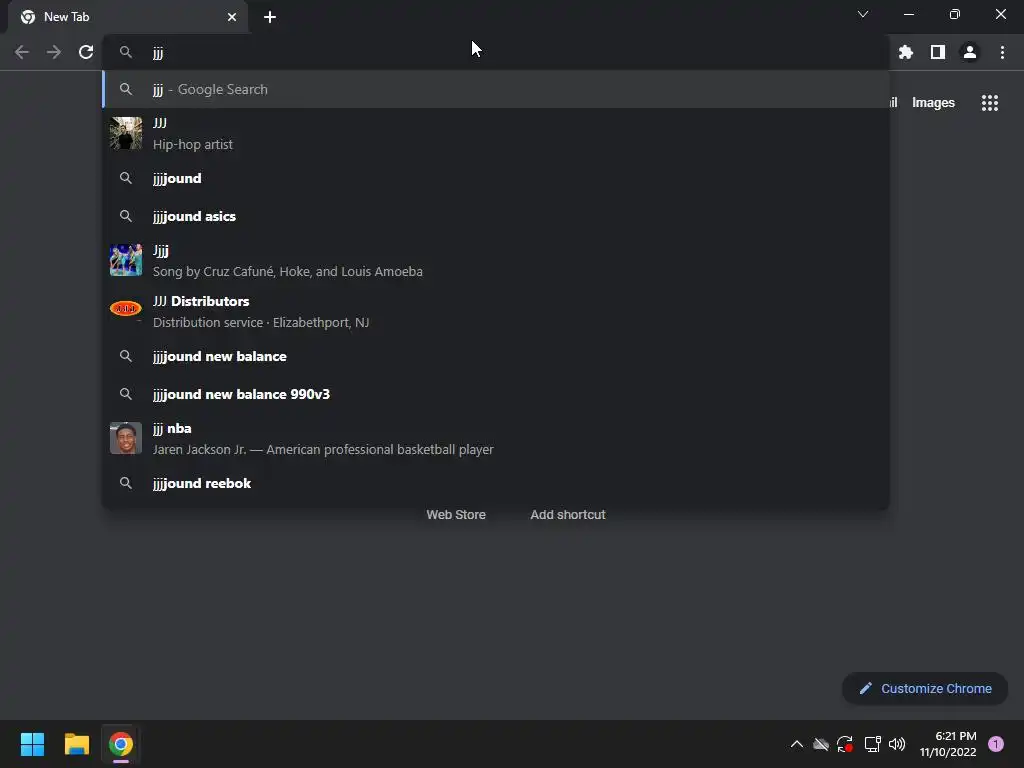This screenshot has height=768, width=1024.
Task: Toggle the side panel icon
Action: [x=938, y=52]
